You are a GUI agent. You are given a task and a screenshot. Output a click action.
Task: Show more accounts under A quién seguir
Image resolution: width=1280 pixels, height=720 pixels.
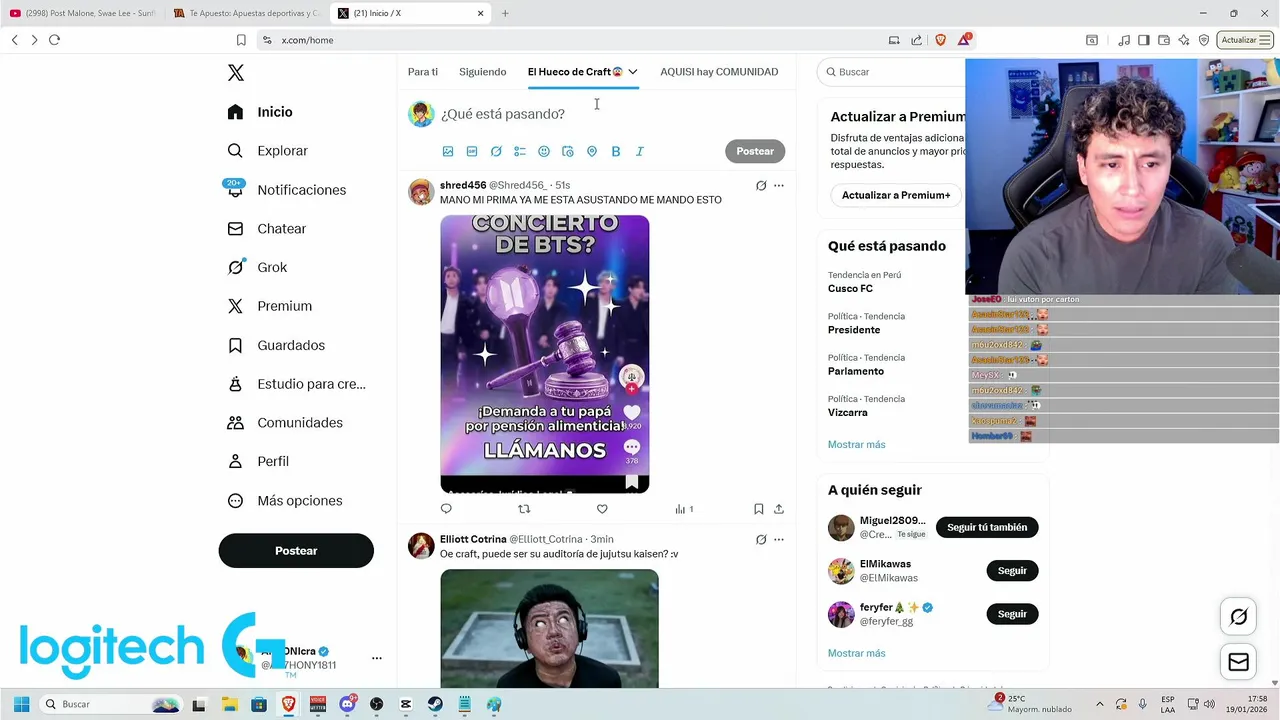[856, 653]
